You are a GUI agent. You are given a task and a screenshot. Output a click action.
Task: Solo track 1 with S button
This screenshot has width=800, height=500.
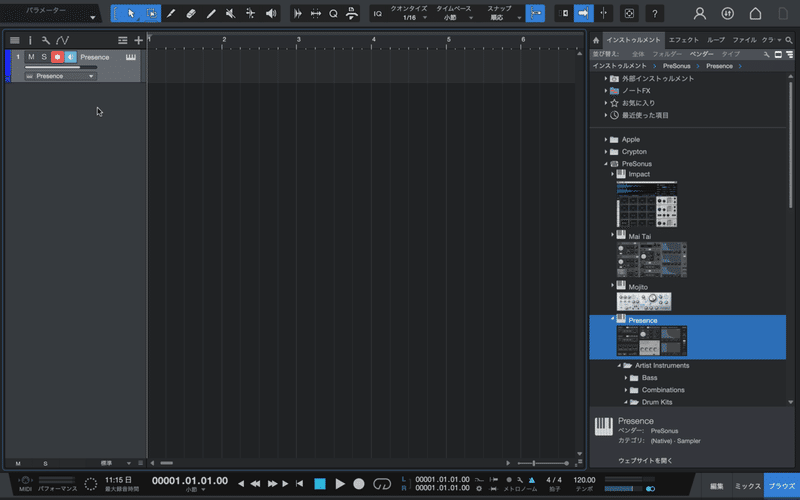[44, 57]
